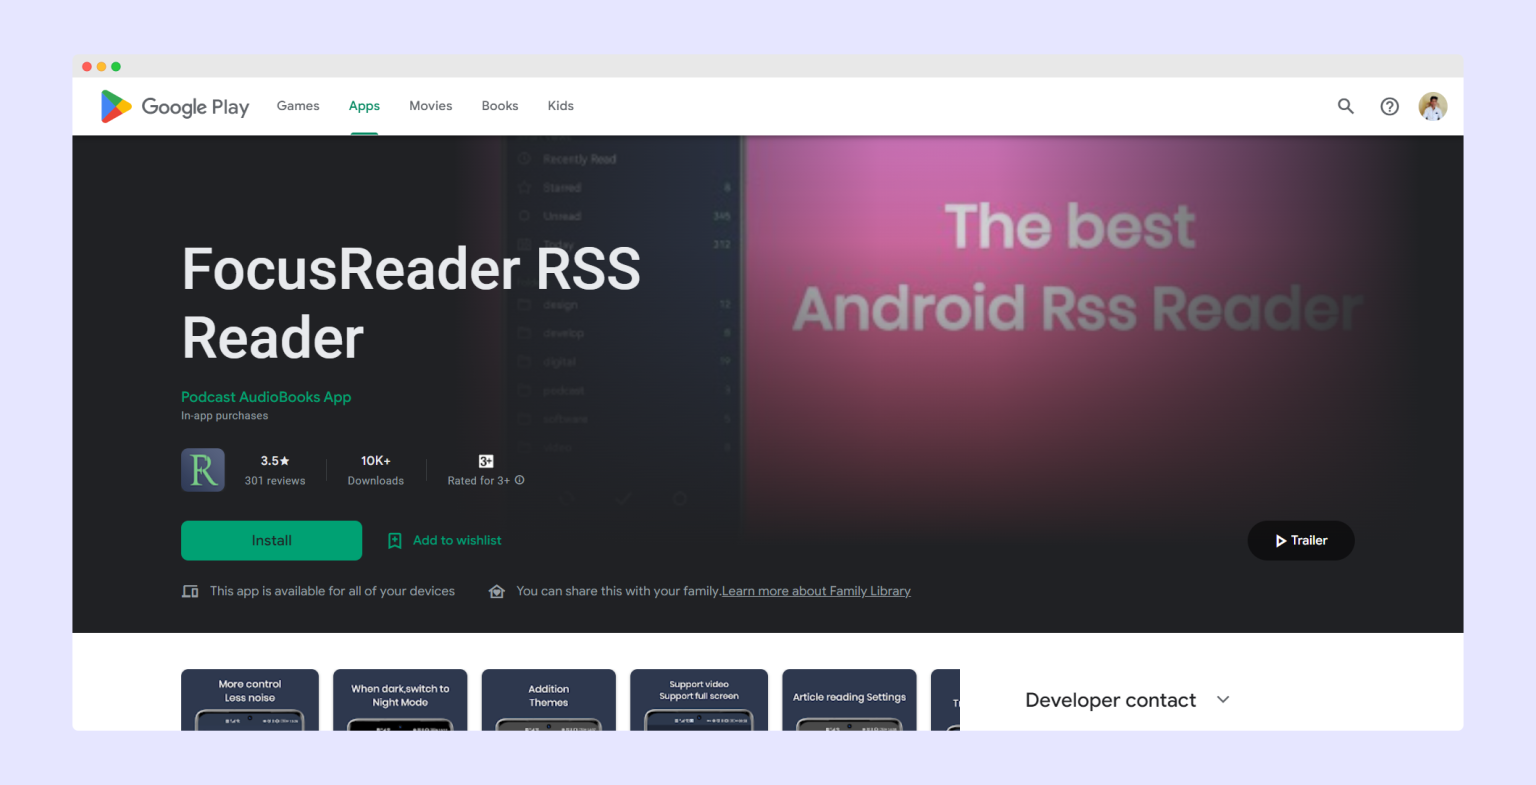Image resolution: width=1536 pixels, height=785 pixels.
Task: Click the Family Library house icon
Action: click(x=497, y=591)
